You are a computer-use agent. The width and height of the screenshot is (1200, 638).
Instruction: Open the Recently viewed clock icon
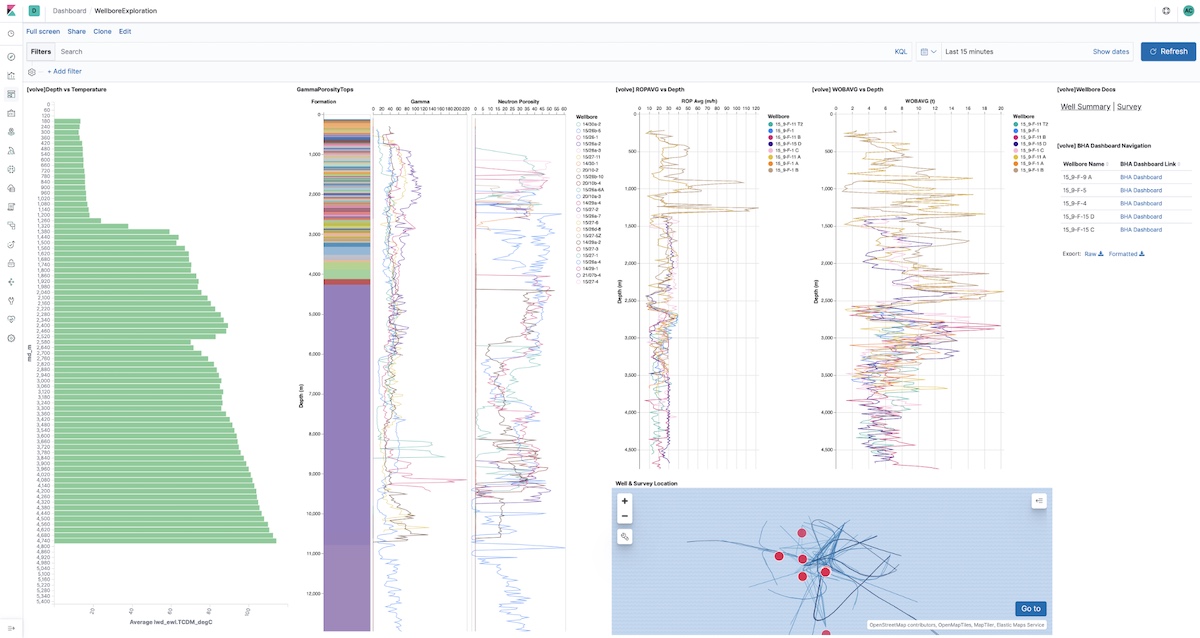11,34
